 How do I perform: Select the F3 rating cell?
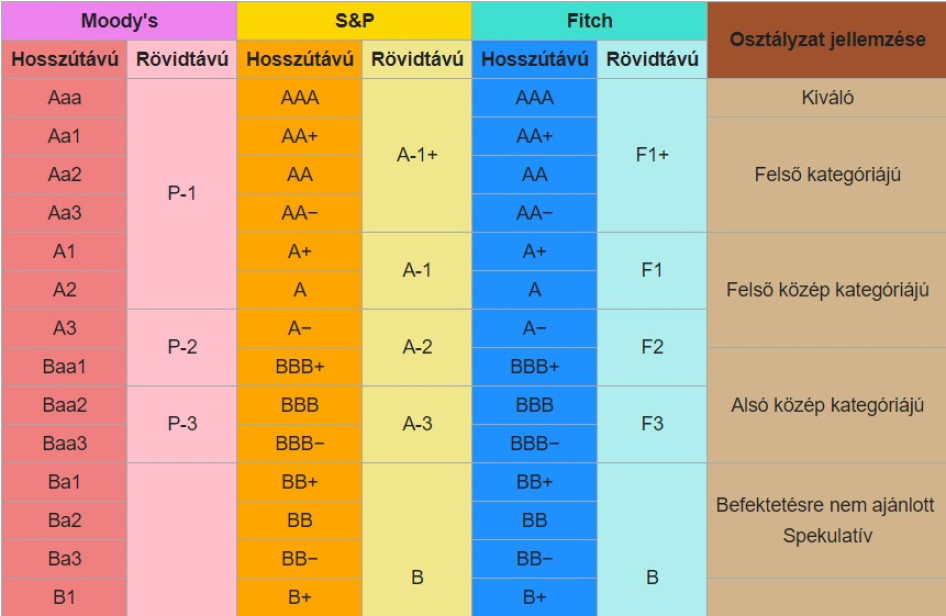tap(652, 424)
